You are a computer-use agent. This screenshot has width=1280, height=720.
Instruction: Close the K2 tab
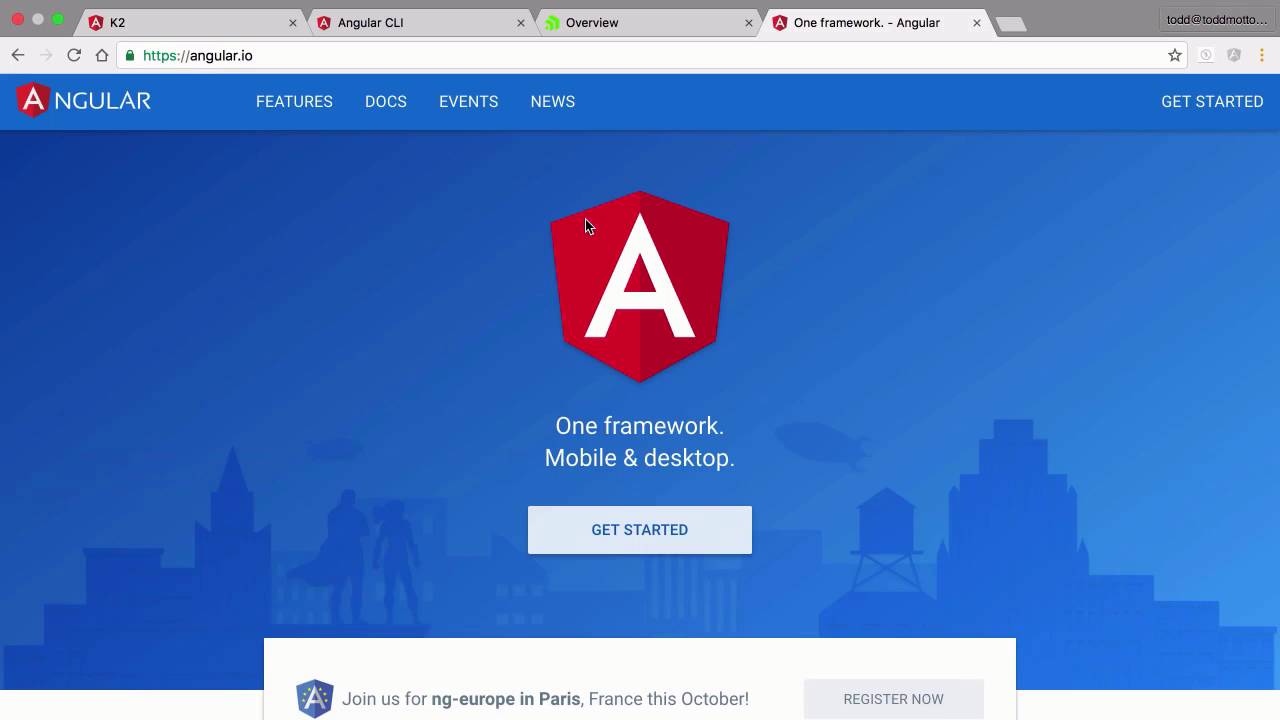(293, 22)
